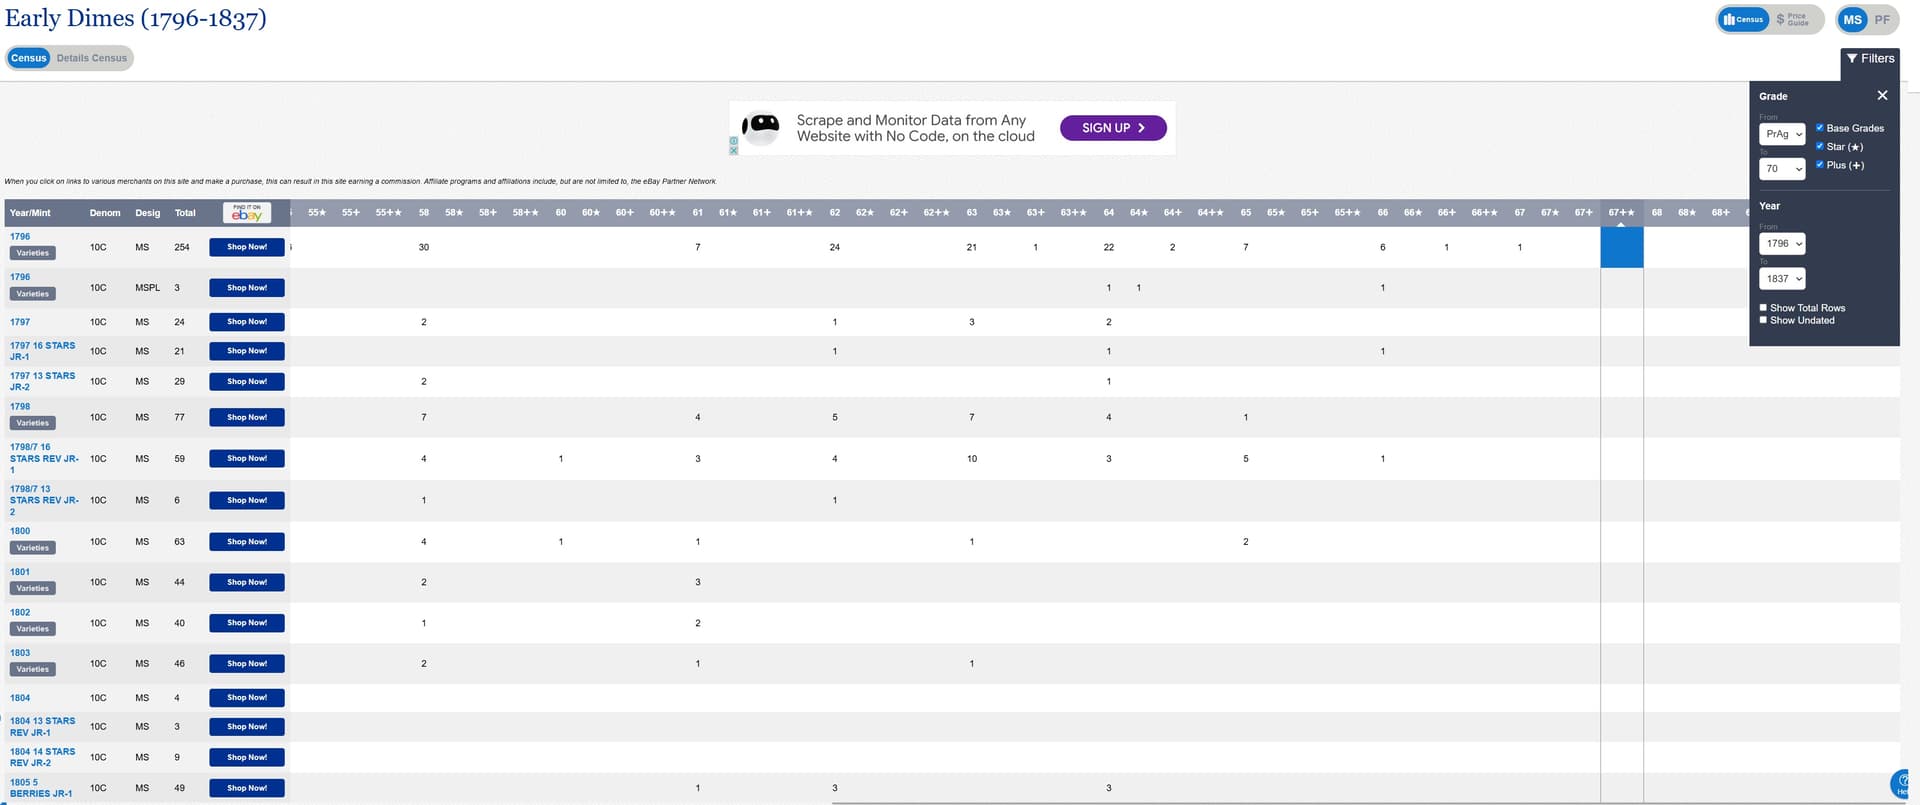Click the Census bar chart icon toggle

1743,20
